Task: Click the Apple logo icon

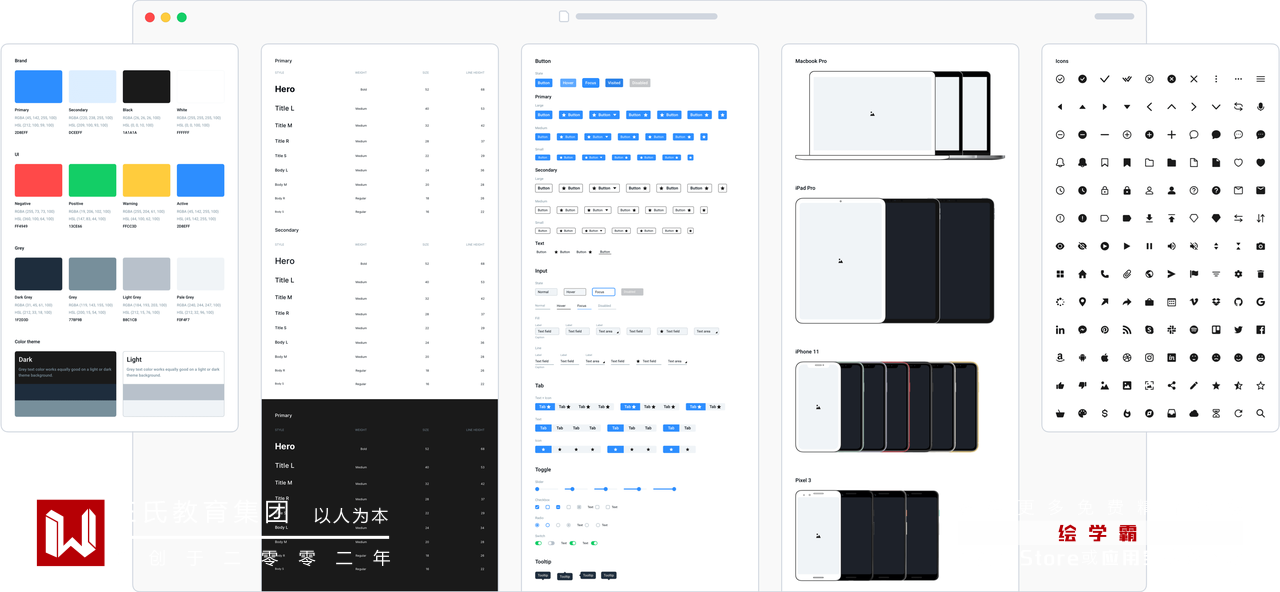Action: point(1105,357)
